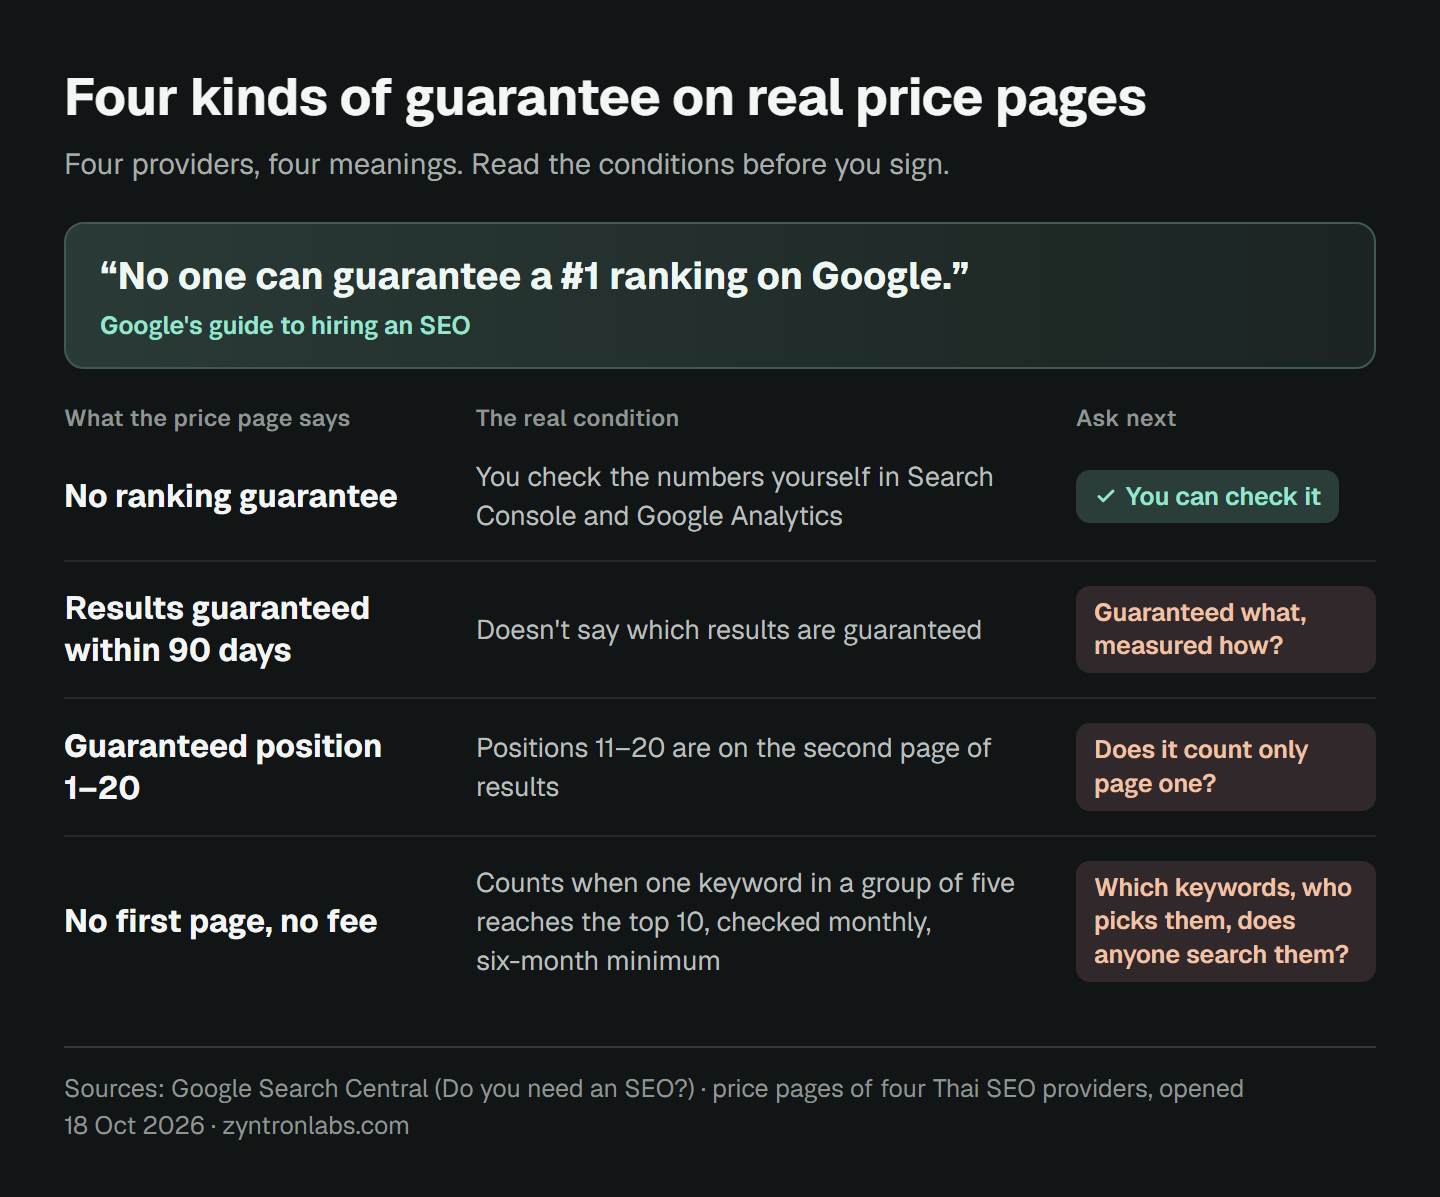This screenshot has width=1440, height=1197.
Task: Open 'Google's guide to hiring an SEO' link
Action: click(285, 326)
